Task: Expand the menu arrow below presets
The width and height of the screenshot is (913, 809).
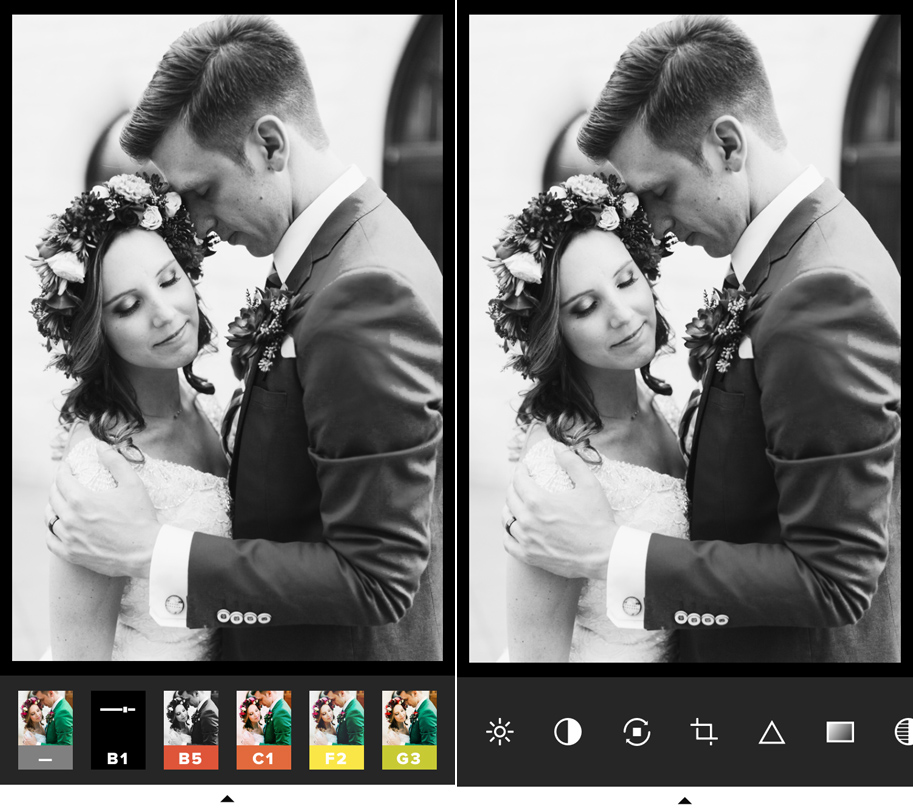Action: click(227, 798)
